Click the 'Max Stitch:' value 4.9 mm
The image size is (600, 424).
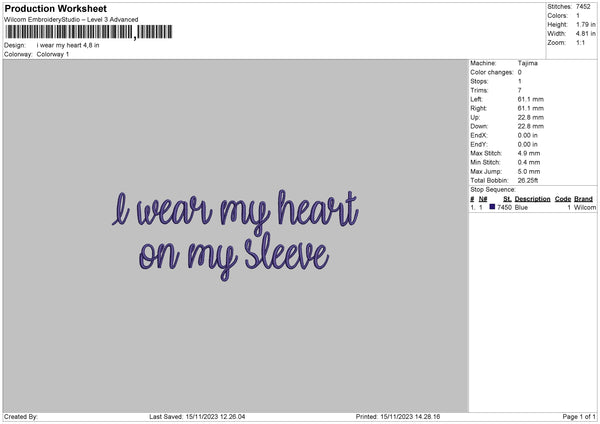529,153
